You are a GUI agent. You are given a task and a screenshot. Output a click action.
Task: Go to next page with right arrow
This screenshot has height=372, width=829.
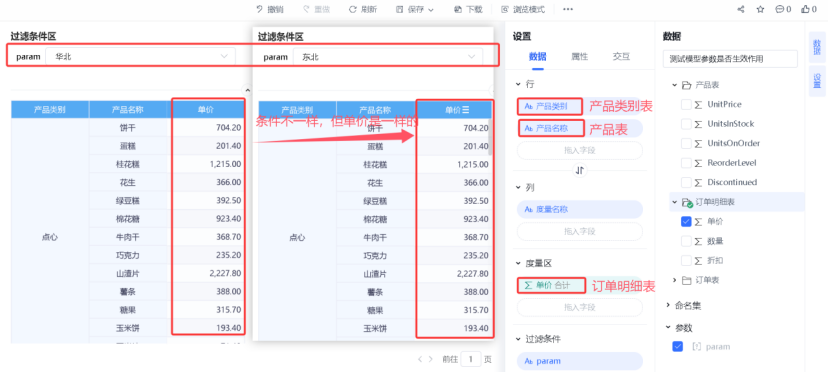431,359
